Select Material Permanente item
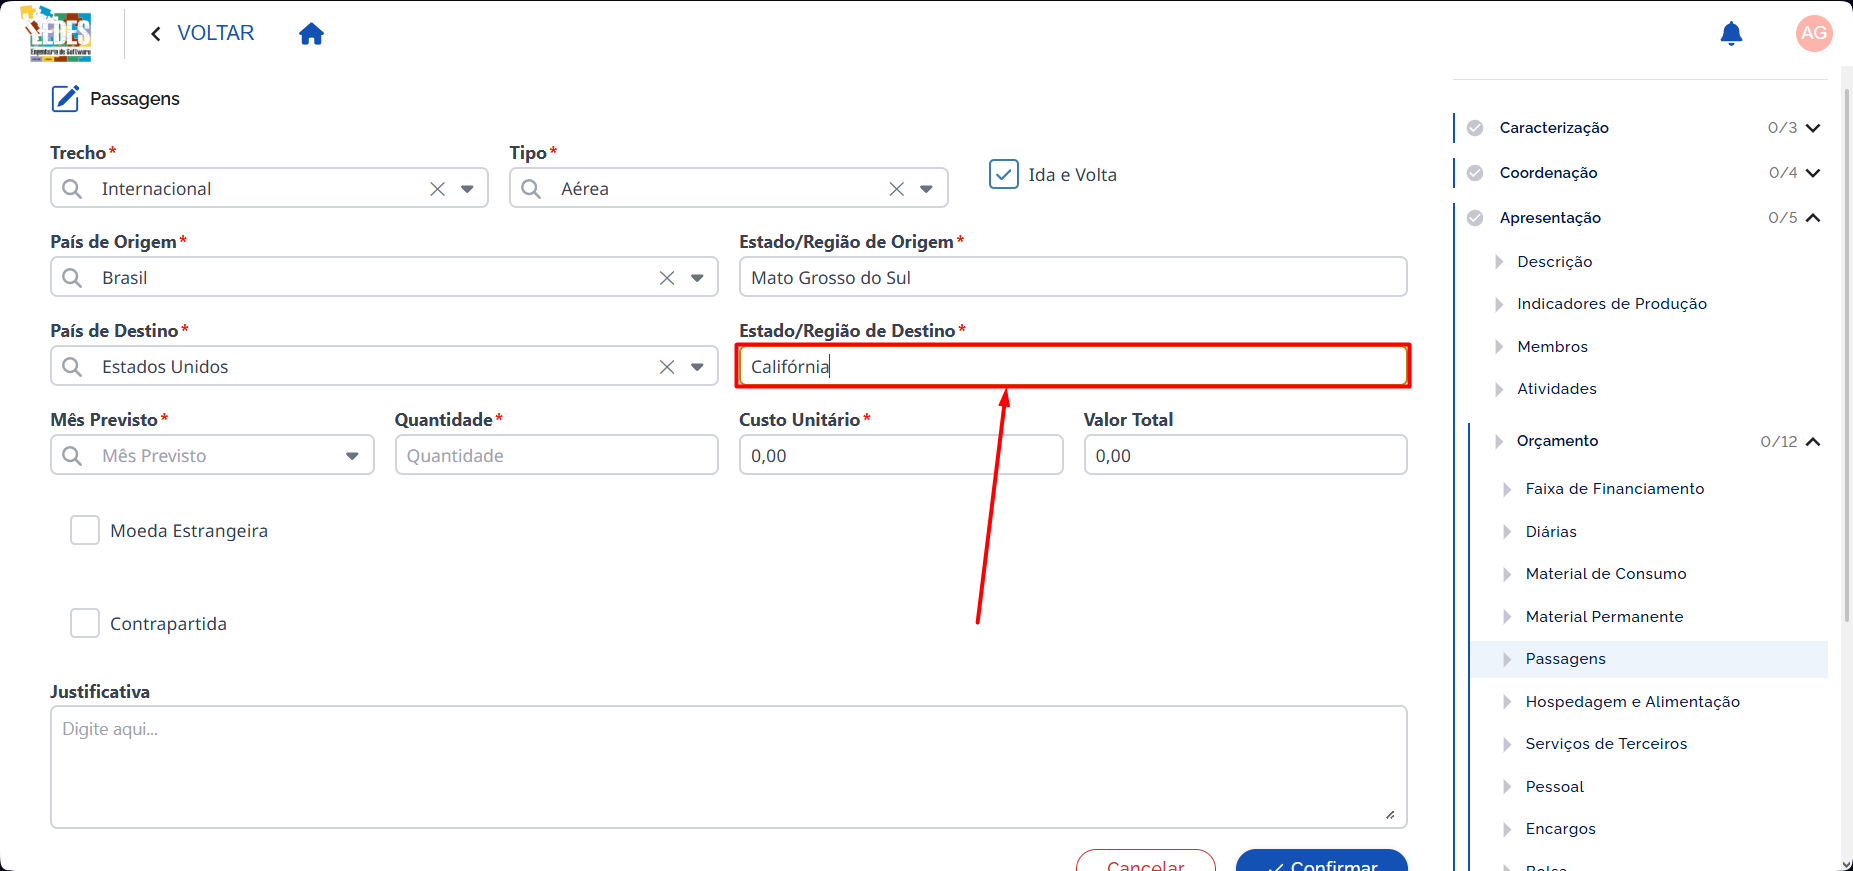 (x=1604, y=617)
